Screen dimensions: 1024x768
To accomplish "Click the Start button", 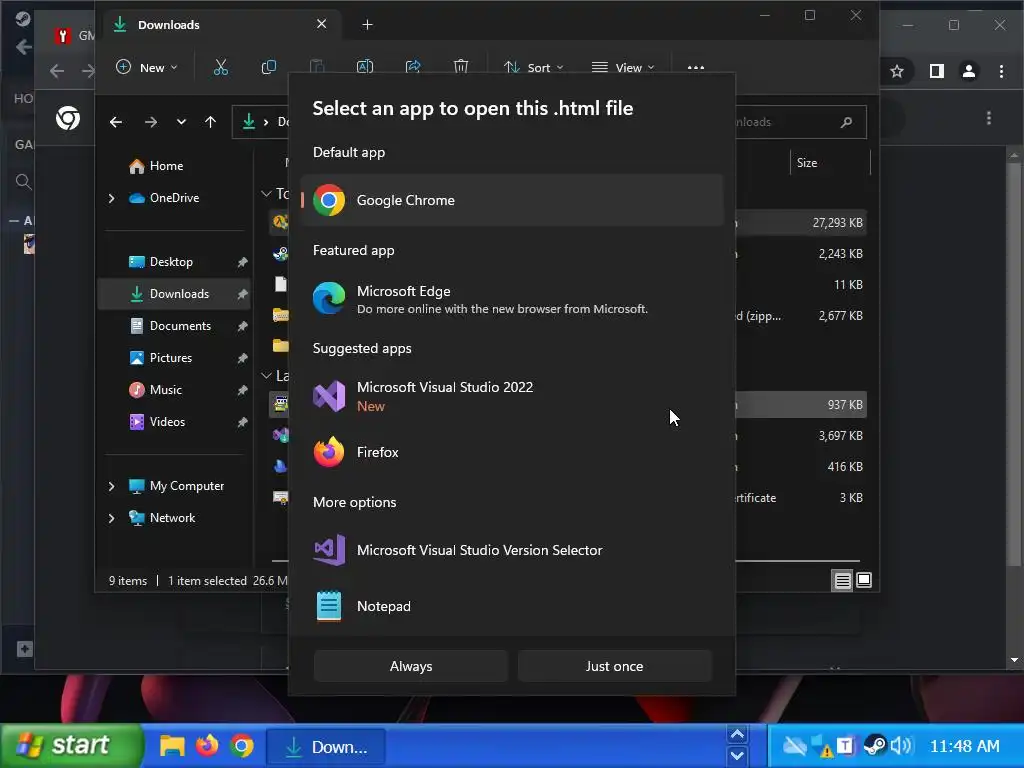I will [71, 745].
